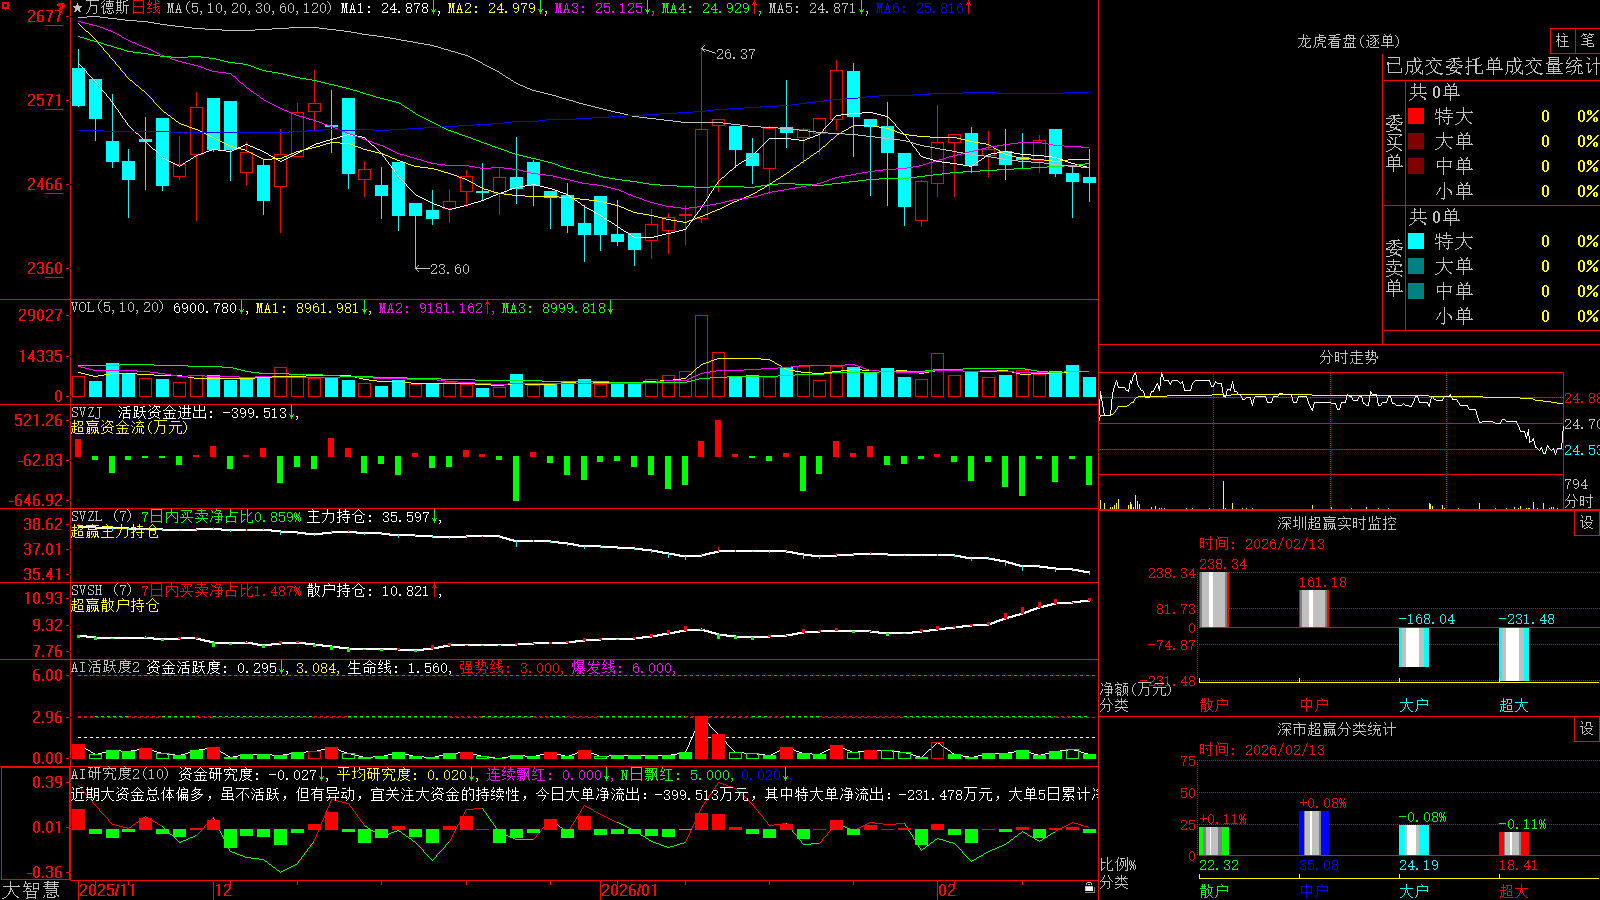Click the 分时走势 panel title
The width and height of the screenshot is (1600, 900).
pos(1348,357)
